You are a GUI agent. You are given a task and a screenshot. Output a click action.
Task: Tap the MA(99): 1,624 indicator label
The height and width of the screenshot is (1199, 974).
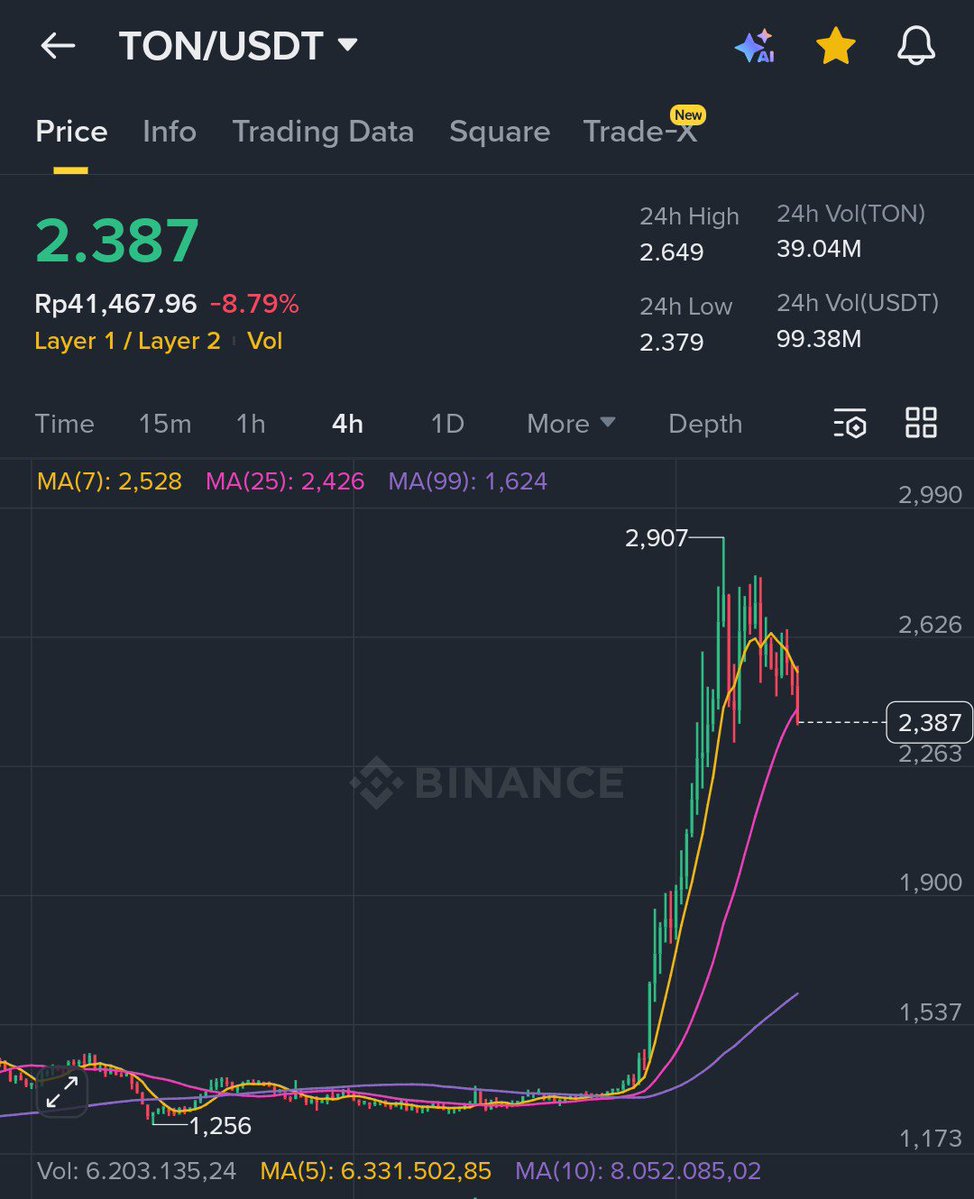click(x=468, y=481)
